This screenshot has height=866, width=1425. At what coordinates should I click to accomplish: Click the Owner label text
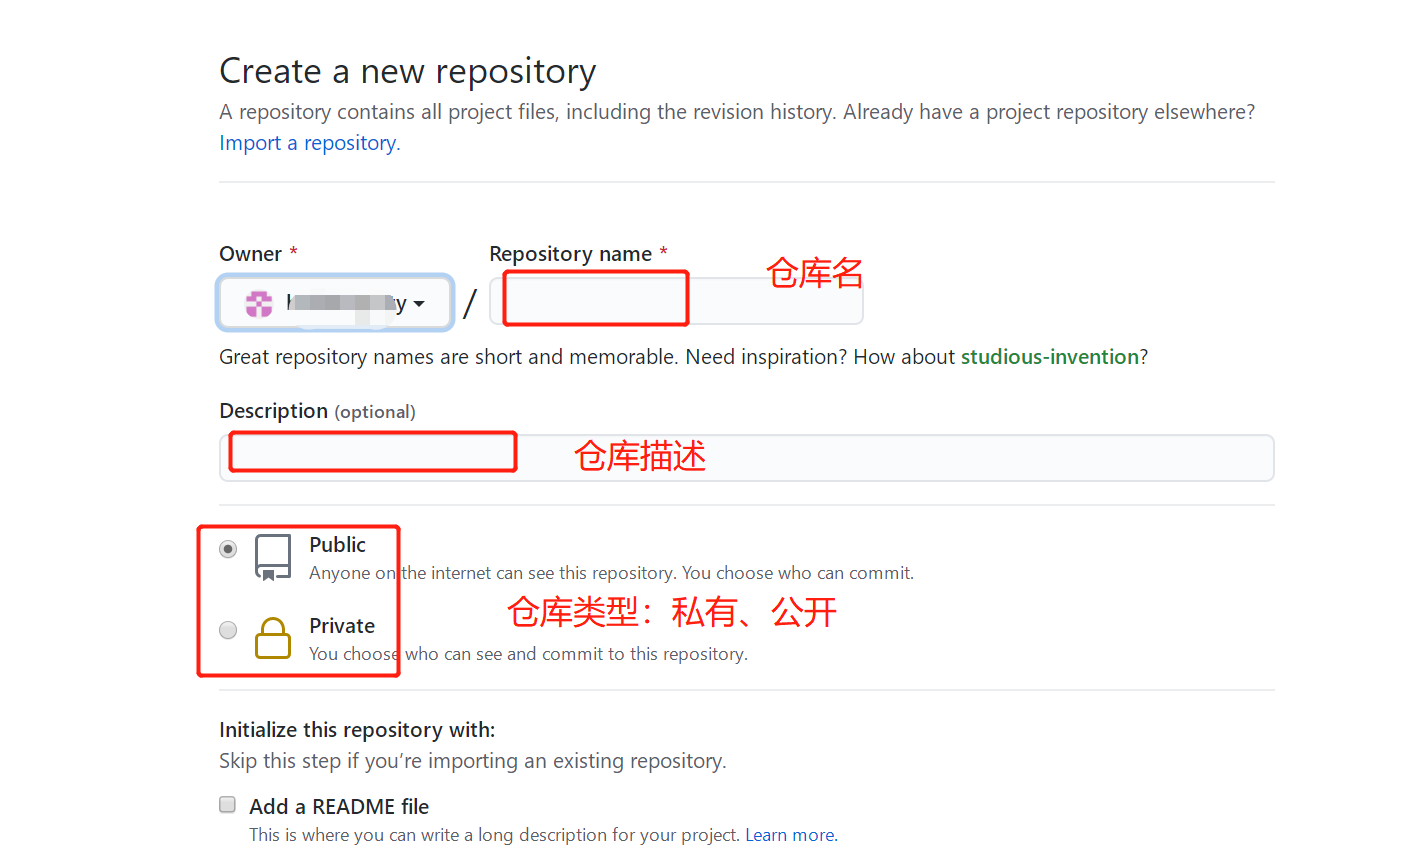pyautogui.click(x=250, y=254)
